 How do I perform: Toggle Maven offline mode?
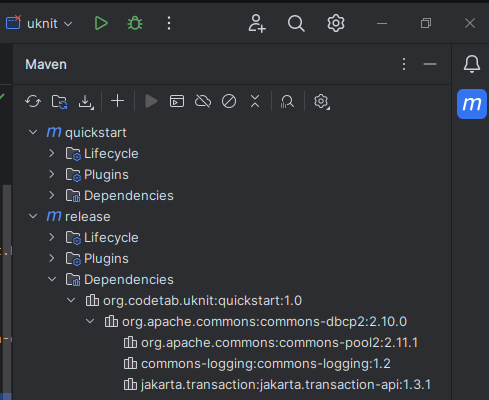[203, 101]
